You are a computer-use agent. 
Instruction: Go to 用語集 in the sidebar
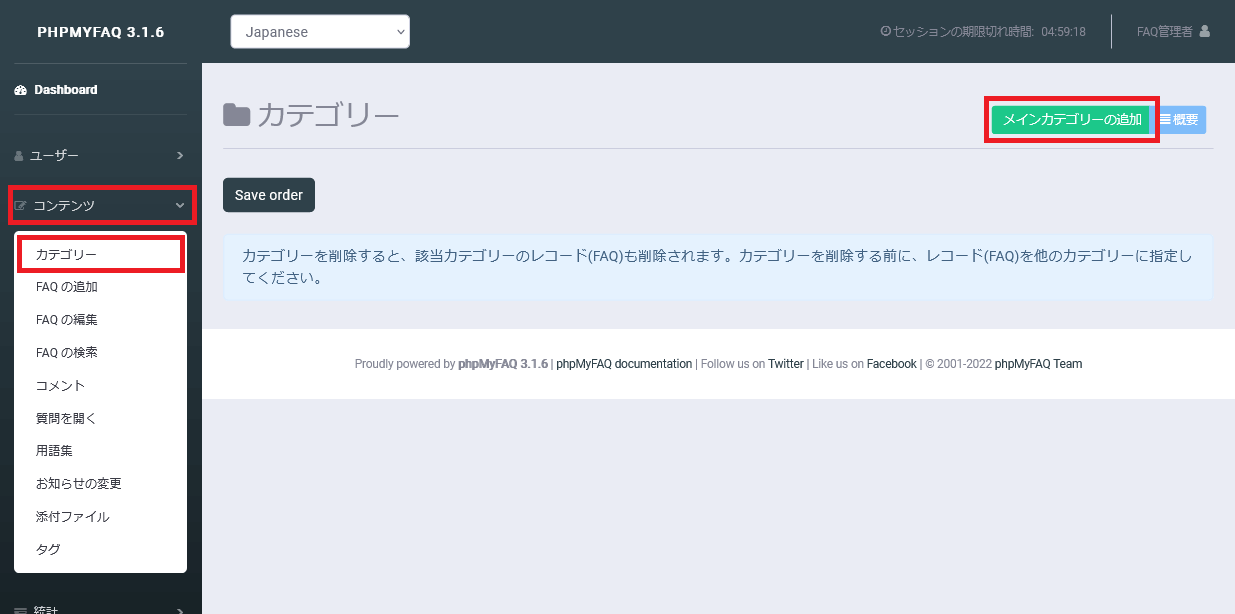click(54, 451)
